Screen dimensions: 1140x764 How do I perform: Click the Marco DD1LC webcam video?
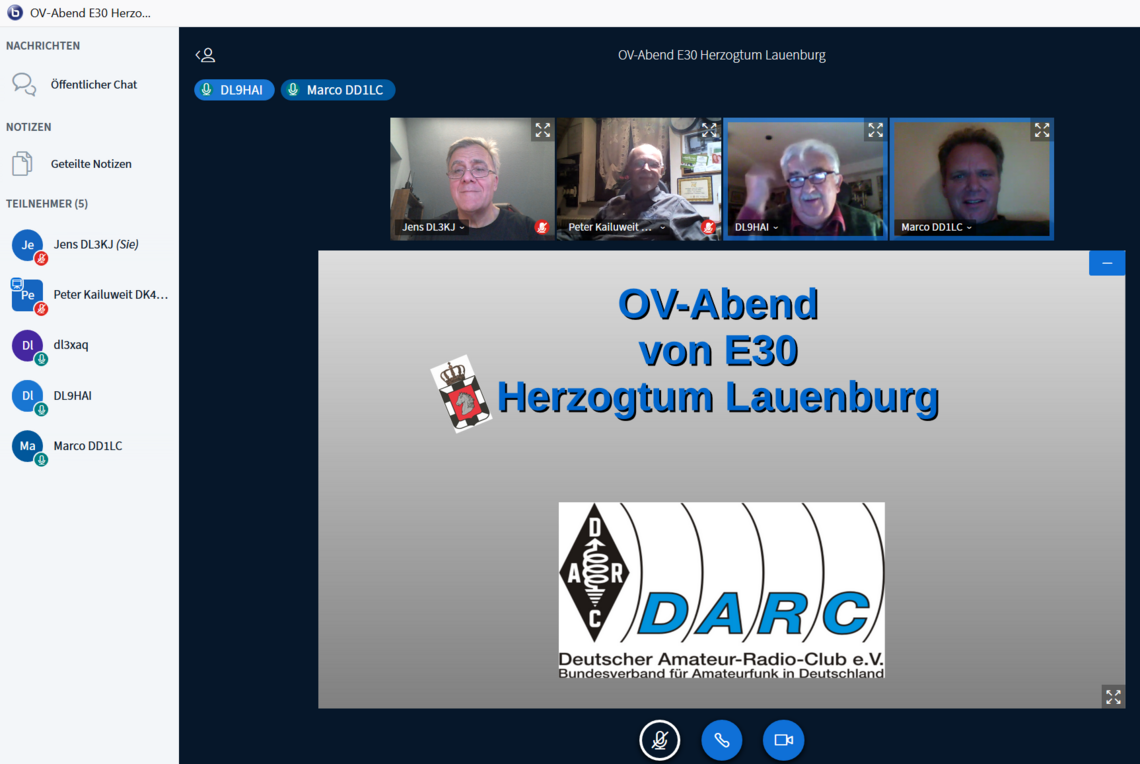pyautogui.click(x=971, y=178)
